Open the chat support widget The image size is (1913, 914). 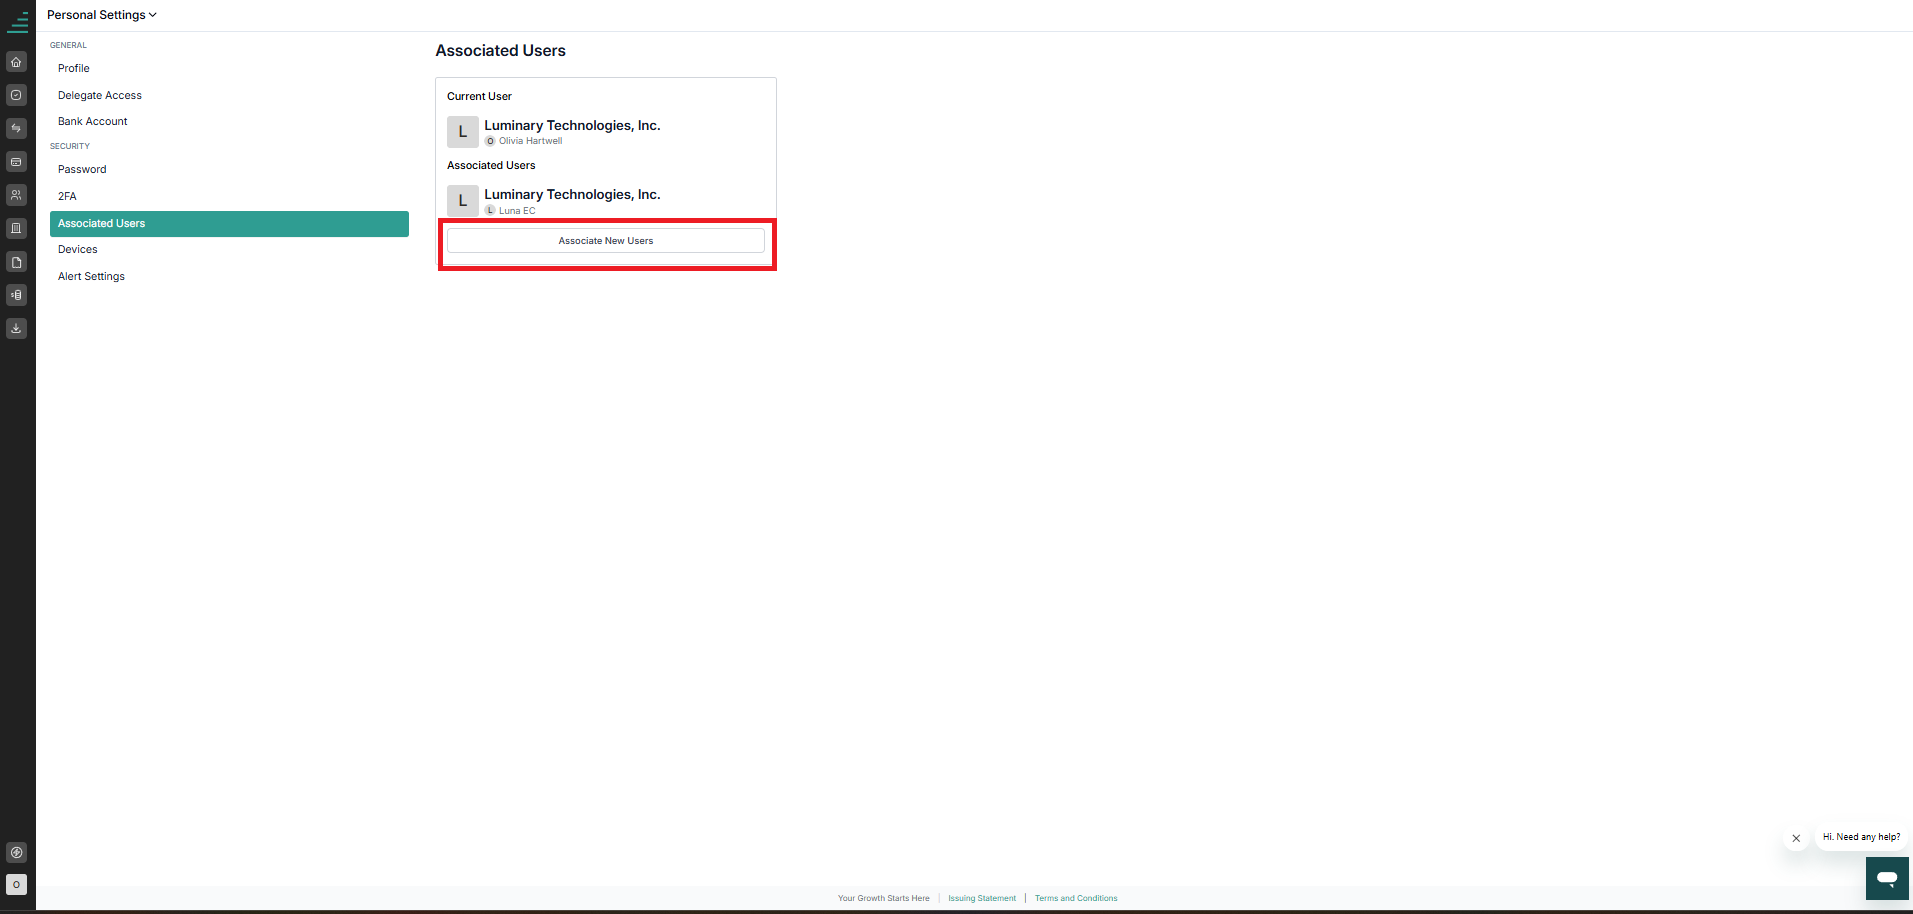point(1887,878)
